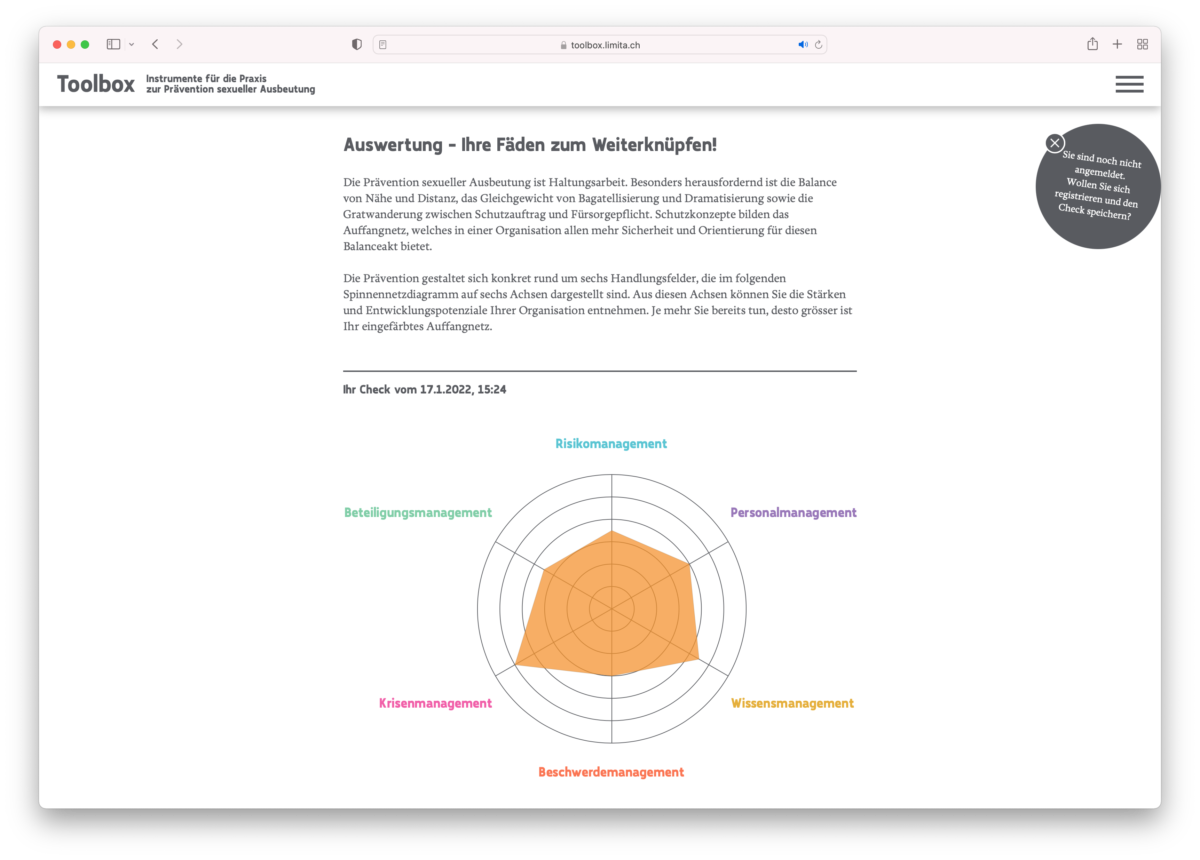Screen dimensions: 1200x860
Task: Reload the page with the refresh icon
Action: 818,45
